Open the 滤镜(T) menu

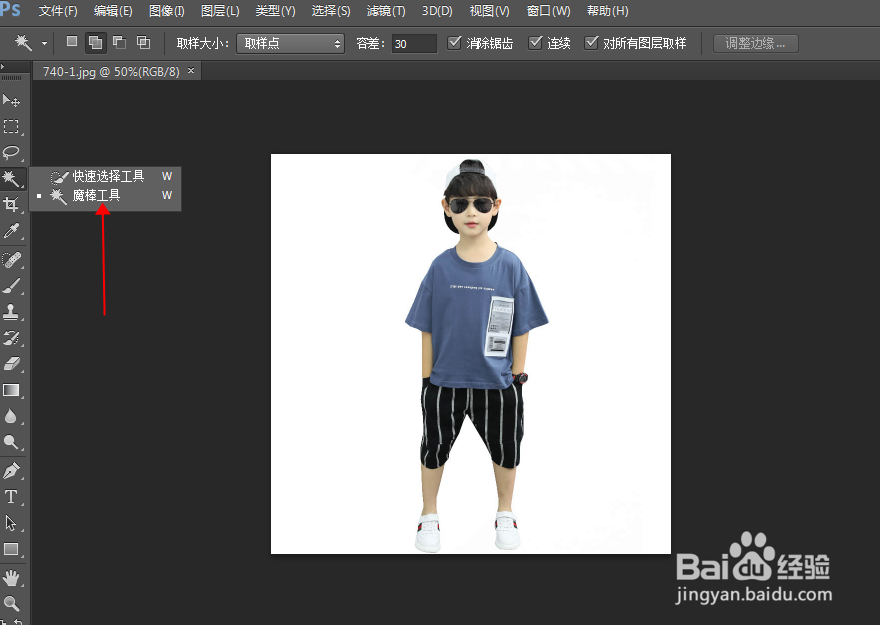pos(386,11)
